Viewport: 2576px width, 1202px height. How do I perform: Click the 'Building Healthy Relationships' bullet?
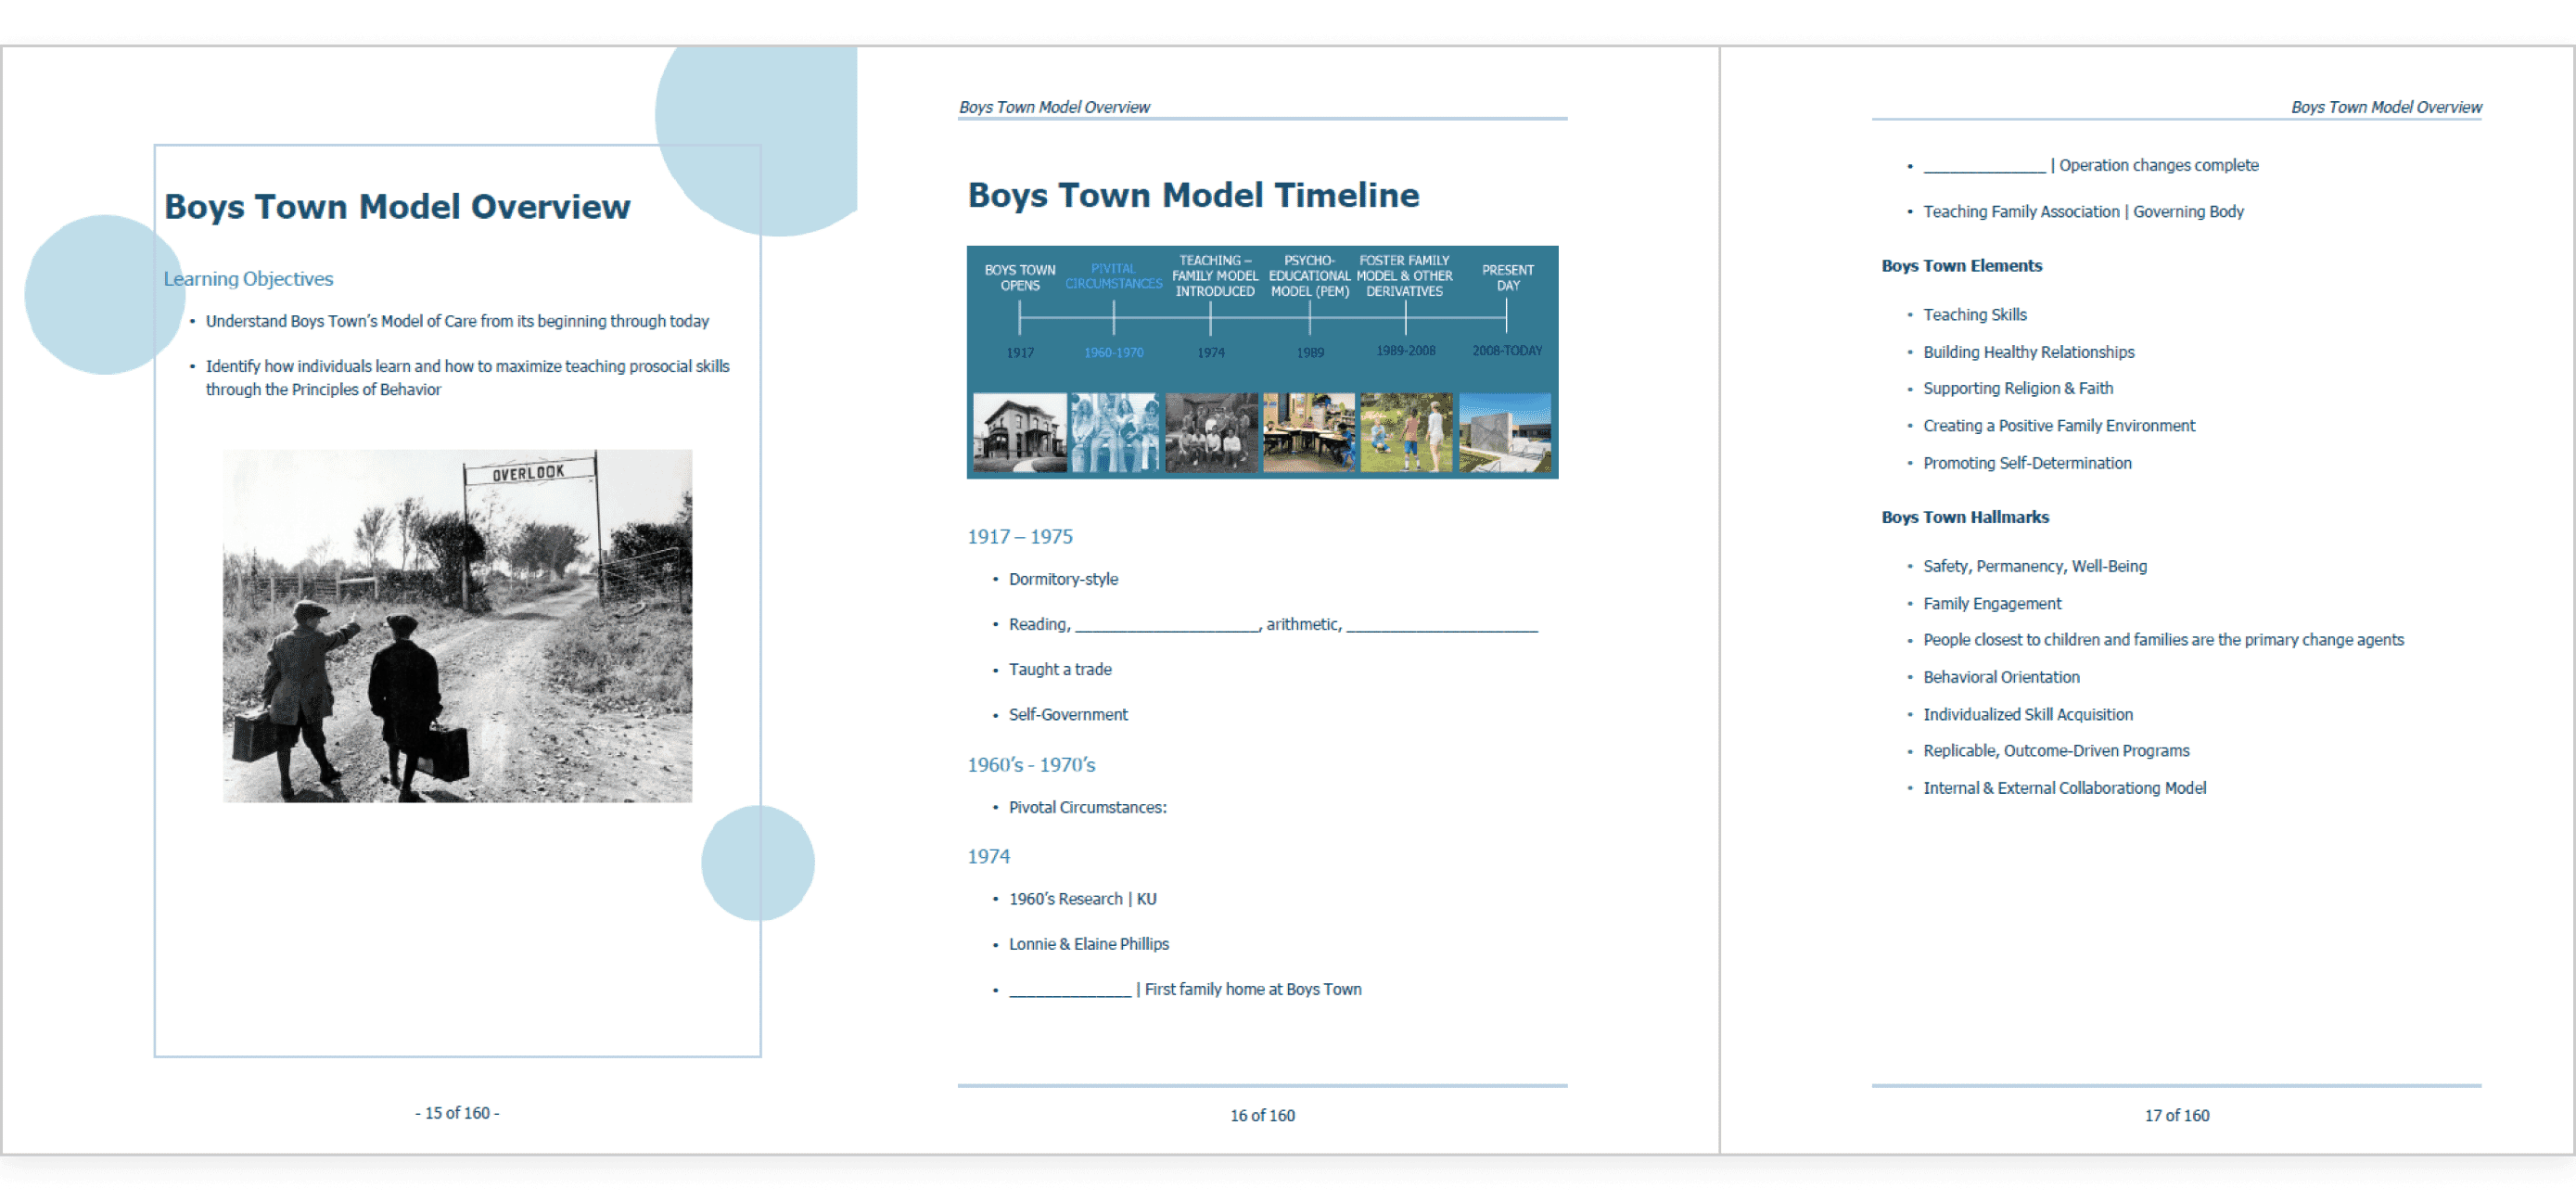click(2028, 352)
